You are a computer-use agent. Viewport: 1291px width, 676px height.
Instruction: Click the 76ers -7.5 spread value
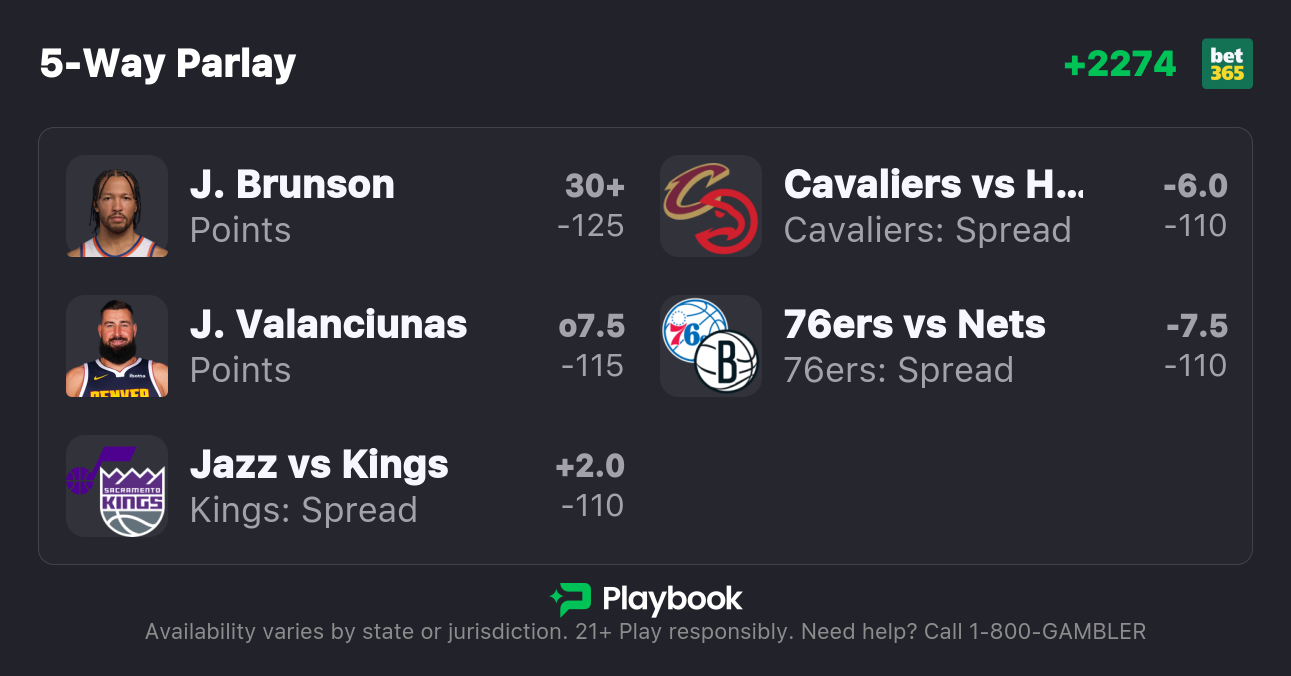click(x=1196, y=326)
